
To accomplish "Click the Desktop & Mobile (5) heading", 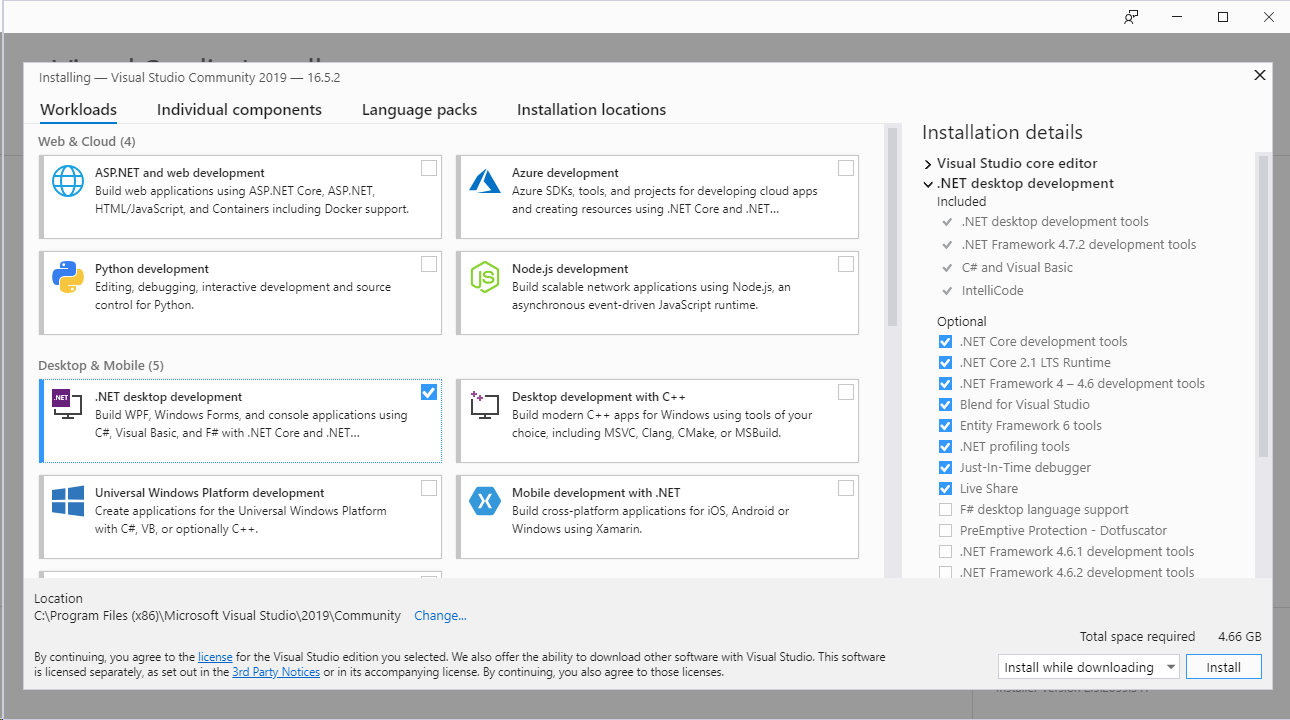I will (x=101, y=366).
